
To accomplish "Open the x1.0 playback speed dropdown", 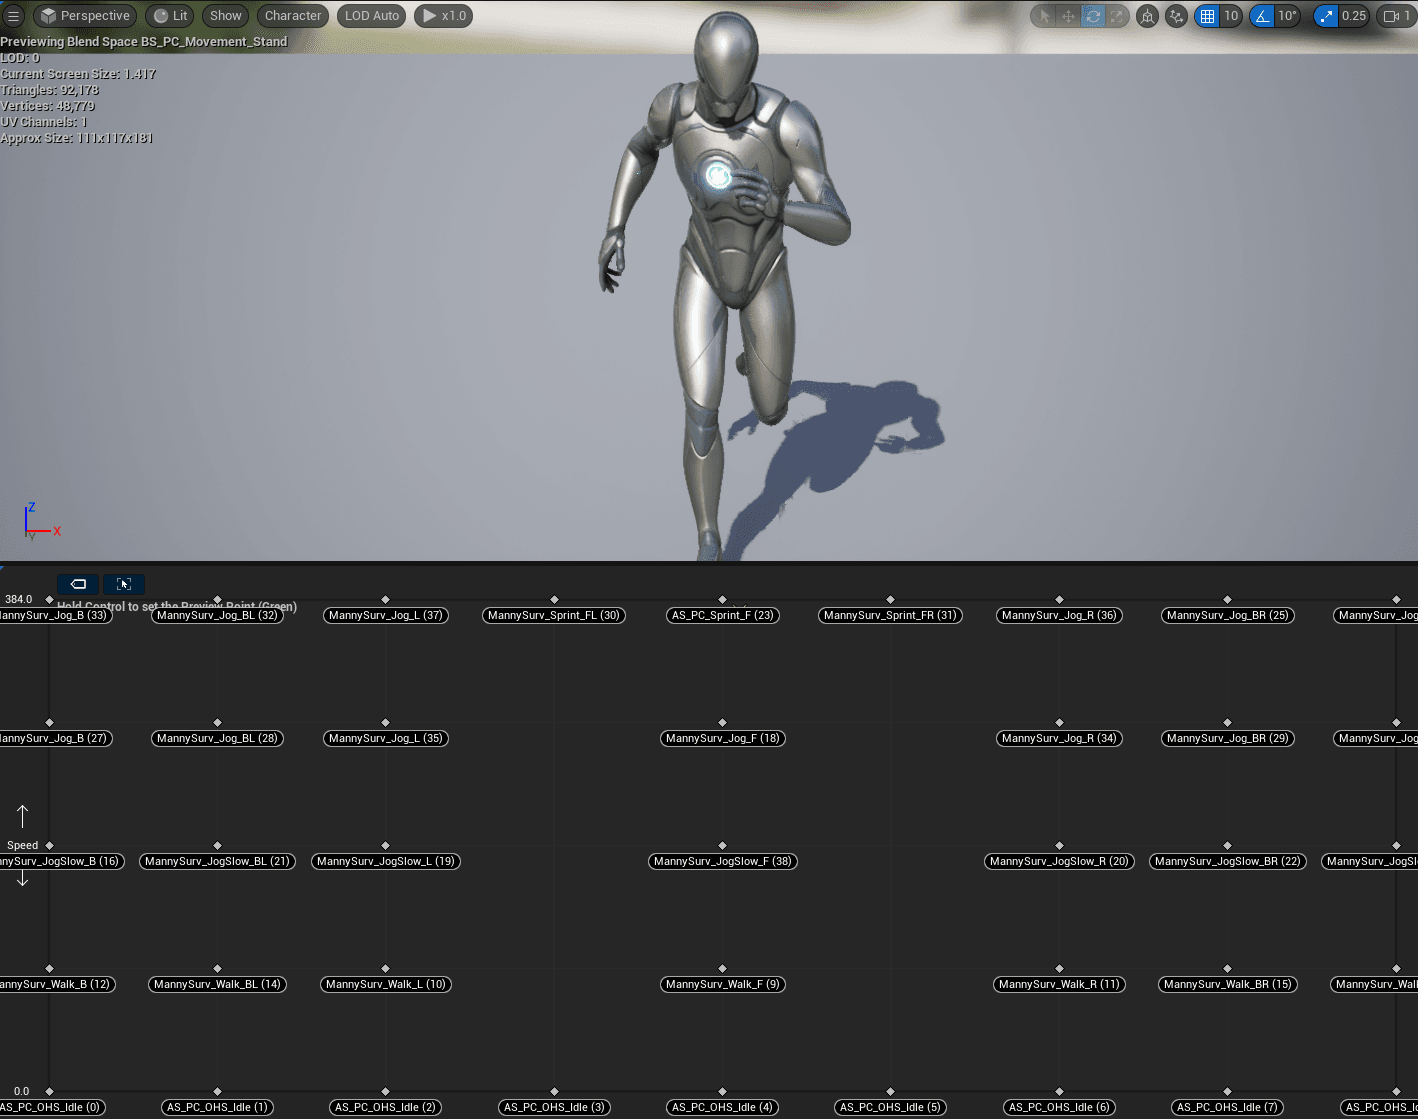I will (x=444, y=16).
